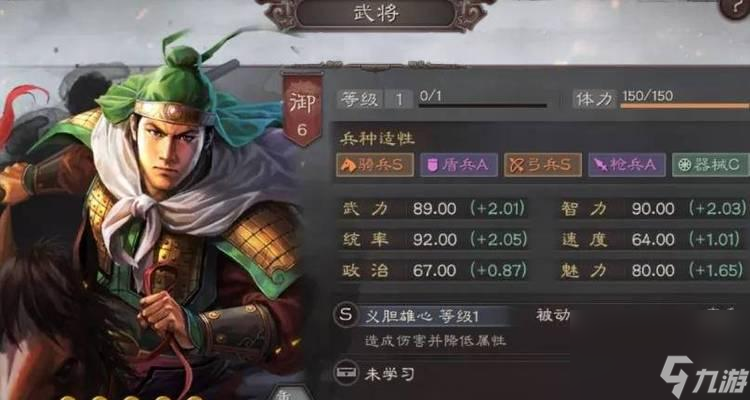The height and width of the screenshot is (400, 750).
Task: Open the 义胆雄心 等级1 skill entry
Action: 421,316
